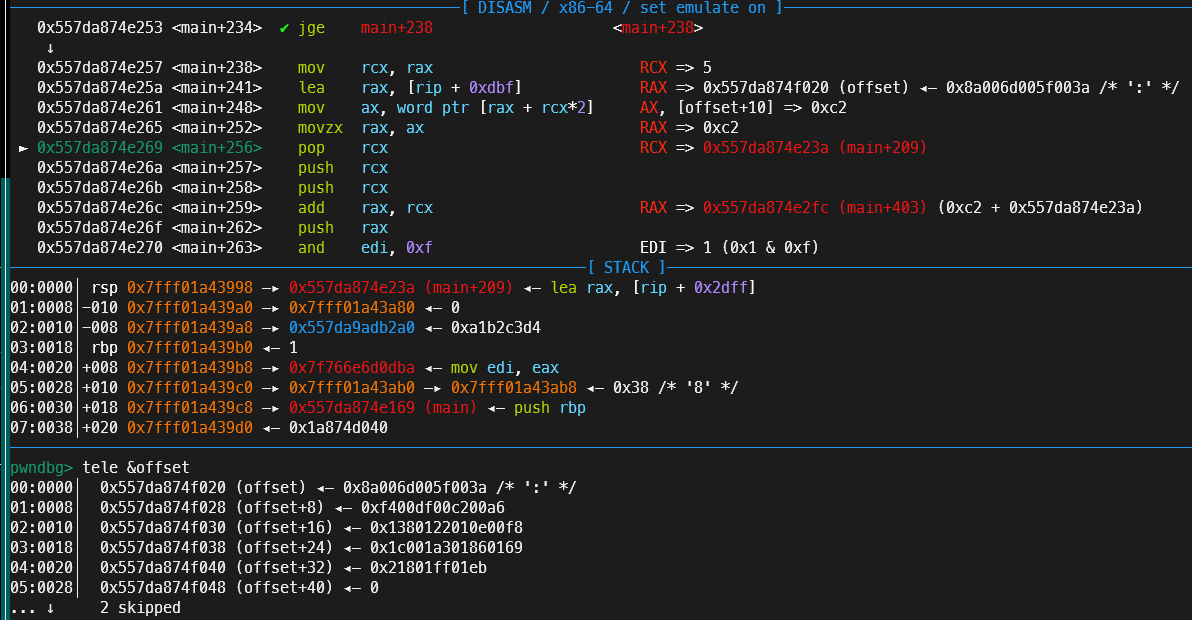Viewport: 1192px width, 620px height.
Task: Collapse the STACK section header
Action: click(628, 267)
